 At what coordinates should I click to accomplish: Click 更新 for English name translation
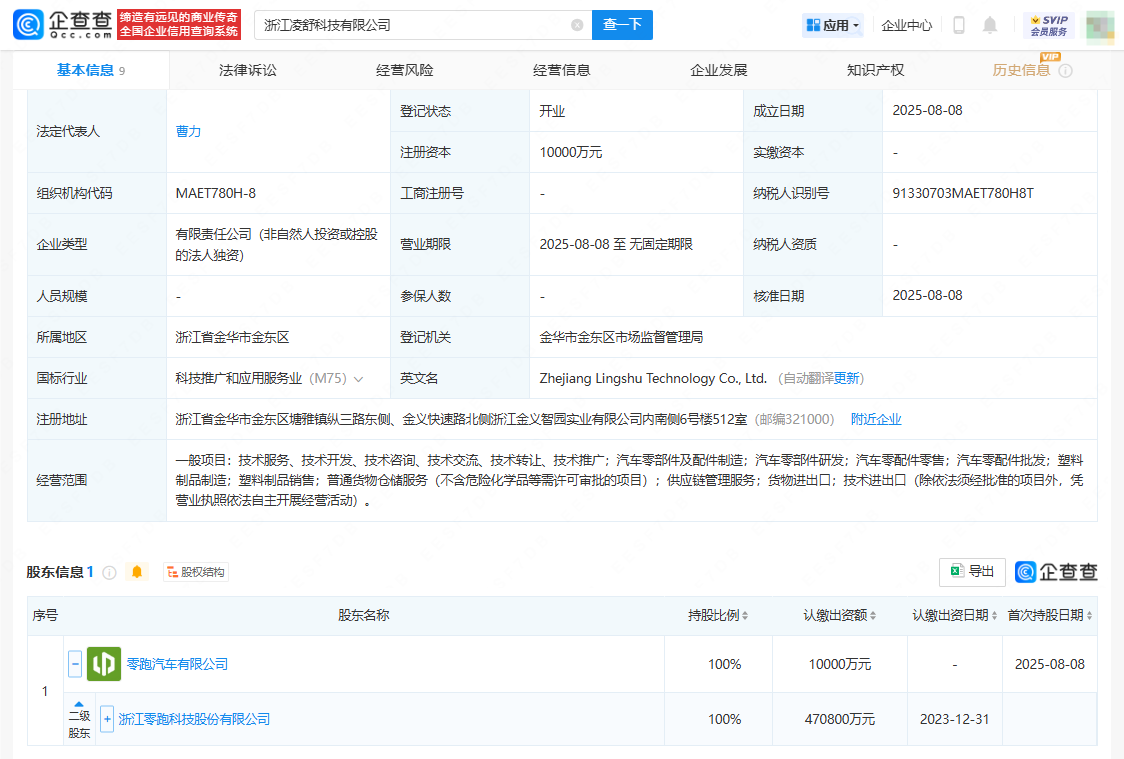(x=847, y=378)
